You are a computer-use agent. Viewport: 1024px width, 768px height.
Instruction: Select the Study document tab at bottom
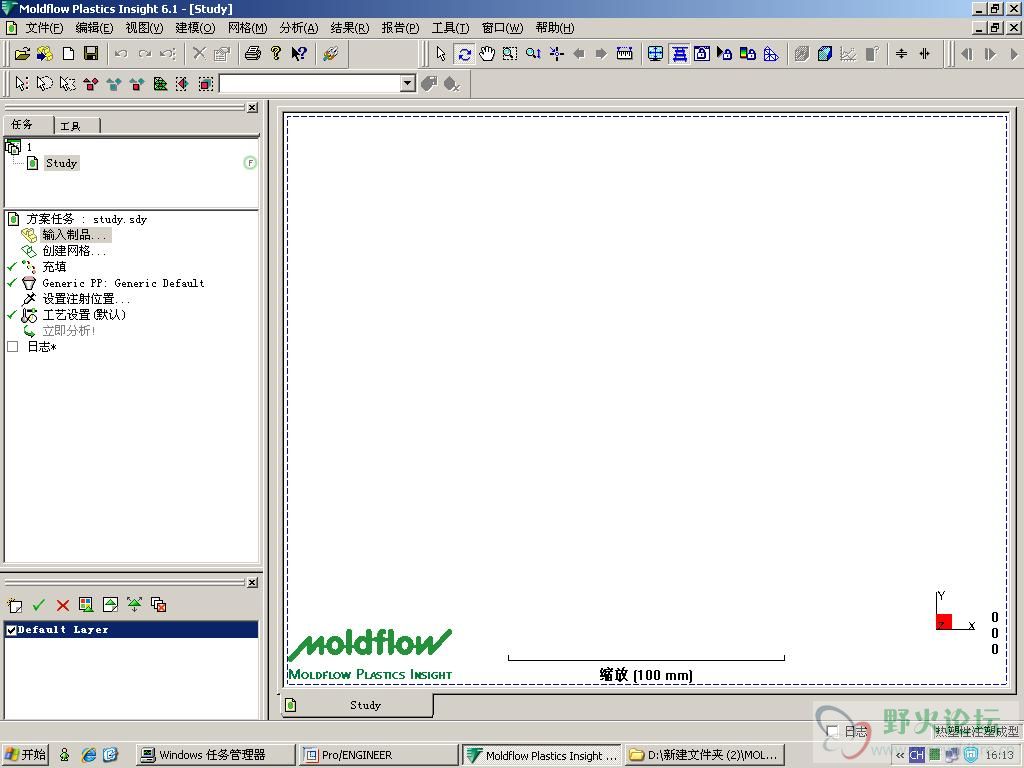tap(358, 705)
